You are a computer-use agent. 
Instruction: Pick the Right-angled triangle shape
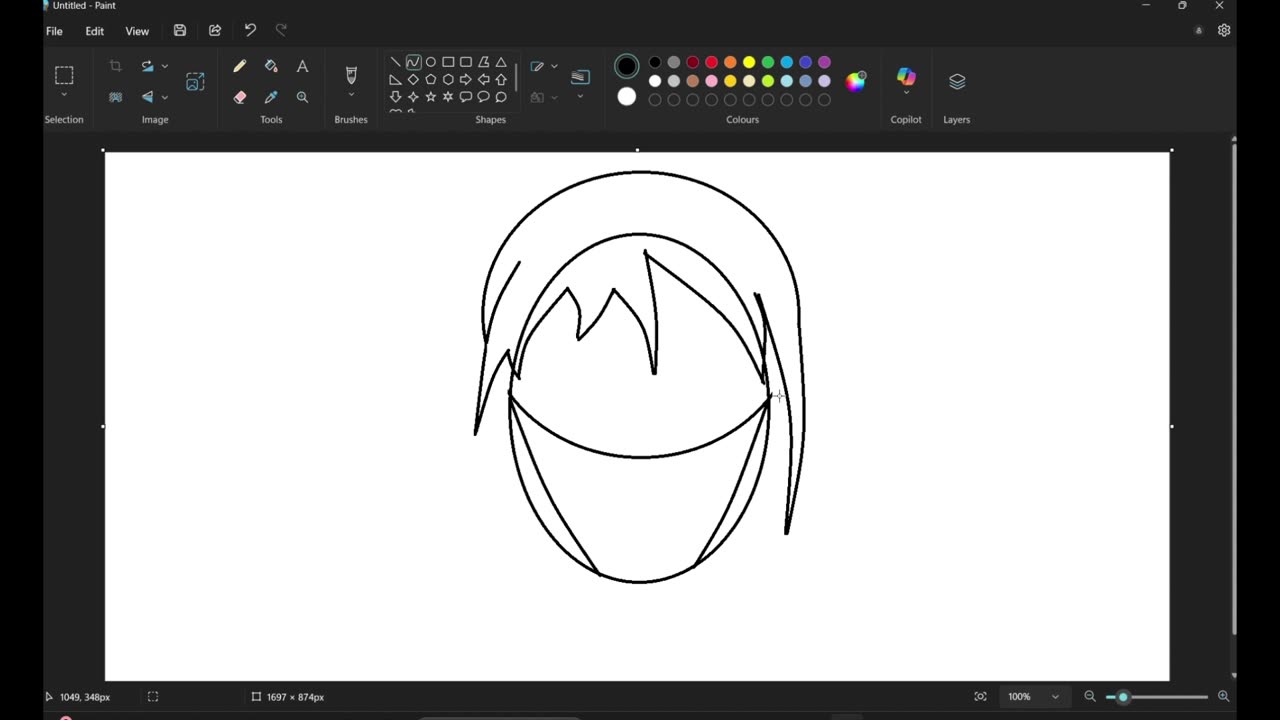[395, 80]
